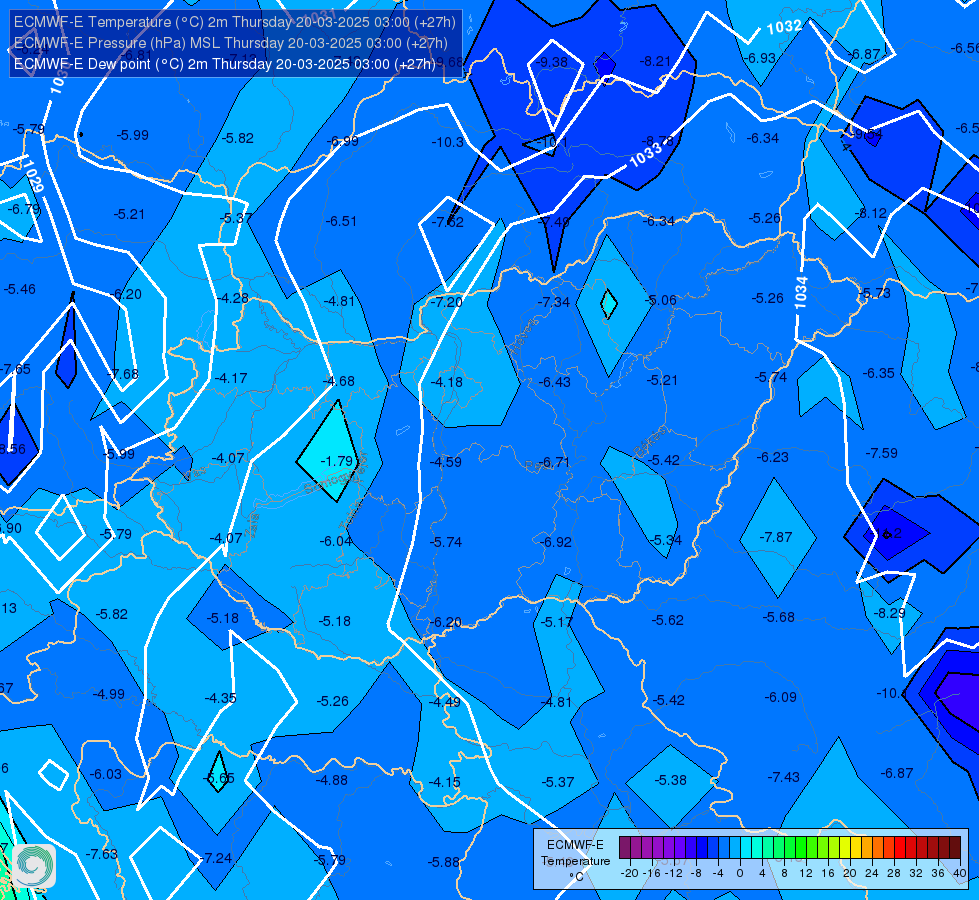Select the 1033 isobar label
Viewport: 979px width, 900px height.
pos(645,155)
